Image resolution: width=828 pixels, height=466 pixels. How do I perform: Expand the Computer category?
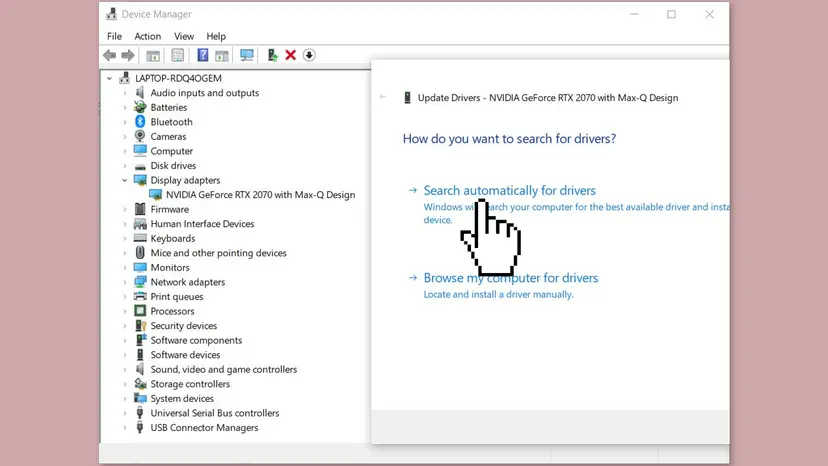125,151
